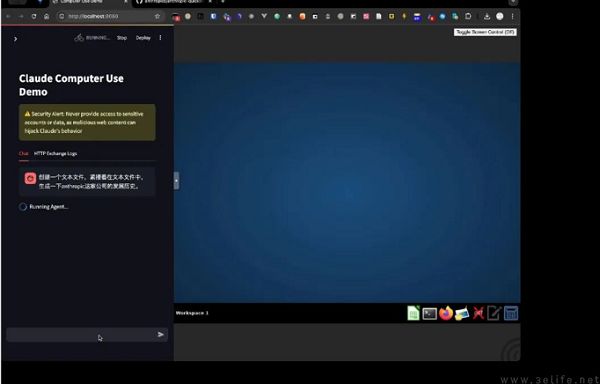Viewport: 600px width, 384px height.
Task: Click the Stop button
Action: pyautogui.click(x=122, y=37)
